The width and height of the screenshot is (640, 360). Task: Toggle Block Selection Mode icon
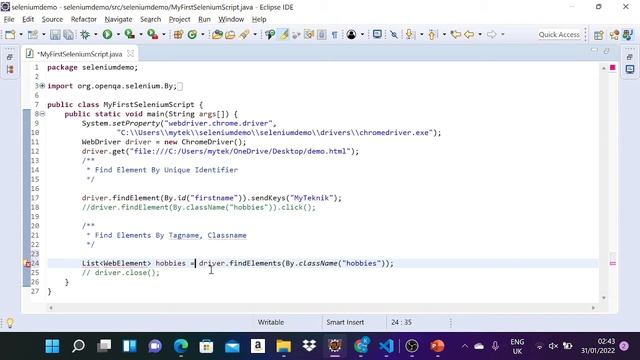coord(322,35)
